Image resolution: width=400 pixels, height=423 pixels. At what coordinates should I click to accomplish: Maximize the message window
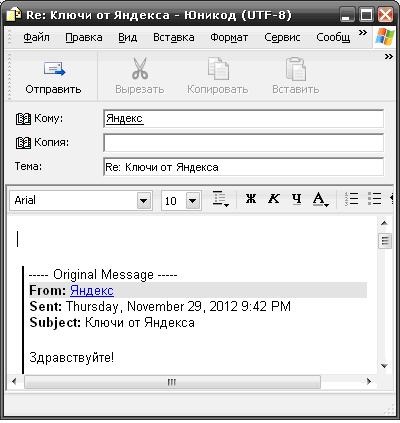(x=366, y=15)
